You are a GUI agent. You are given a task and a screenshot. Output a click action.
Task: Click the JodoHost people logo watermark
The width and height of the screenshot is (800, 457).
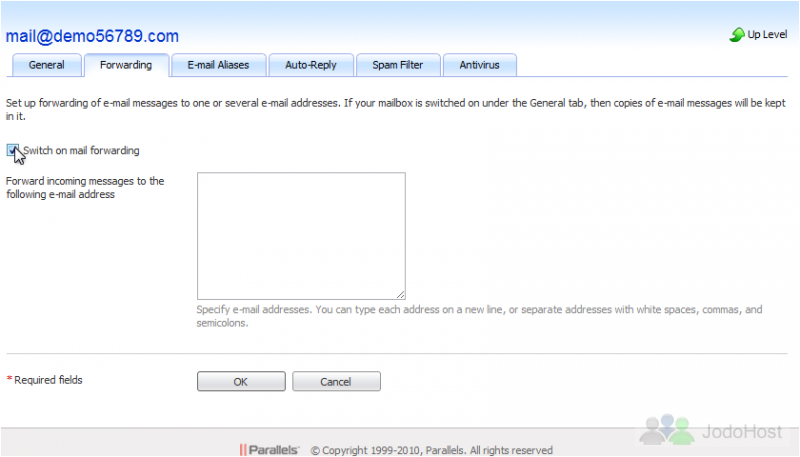pos(667,429)
